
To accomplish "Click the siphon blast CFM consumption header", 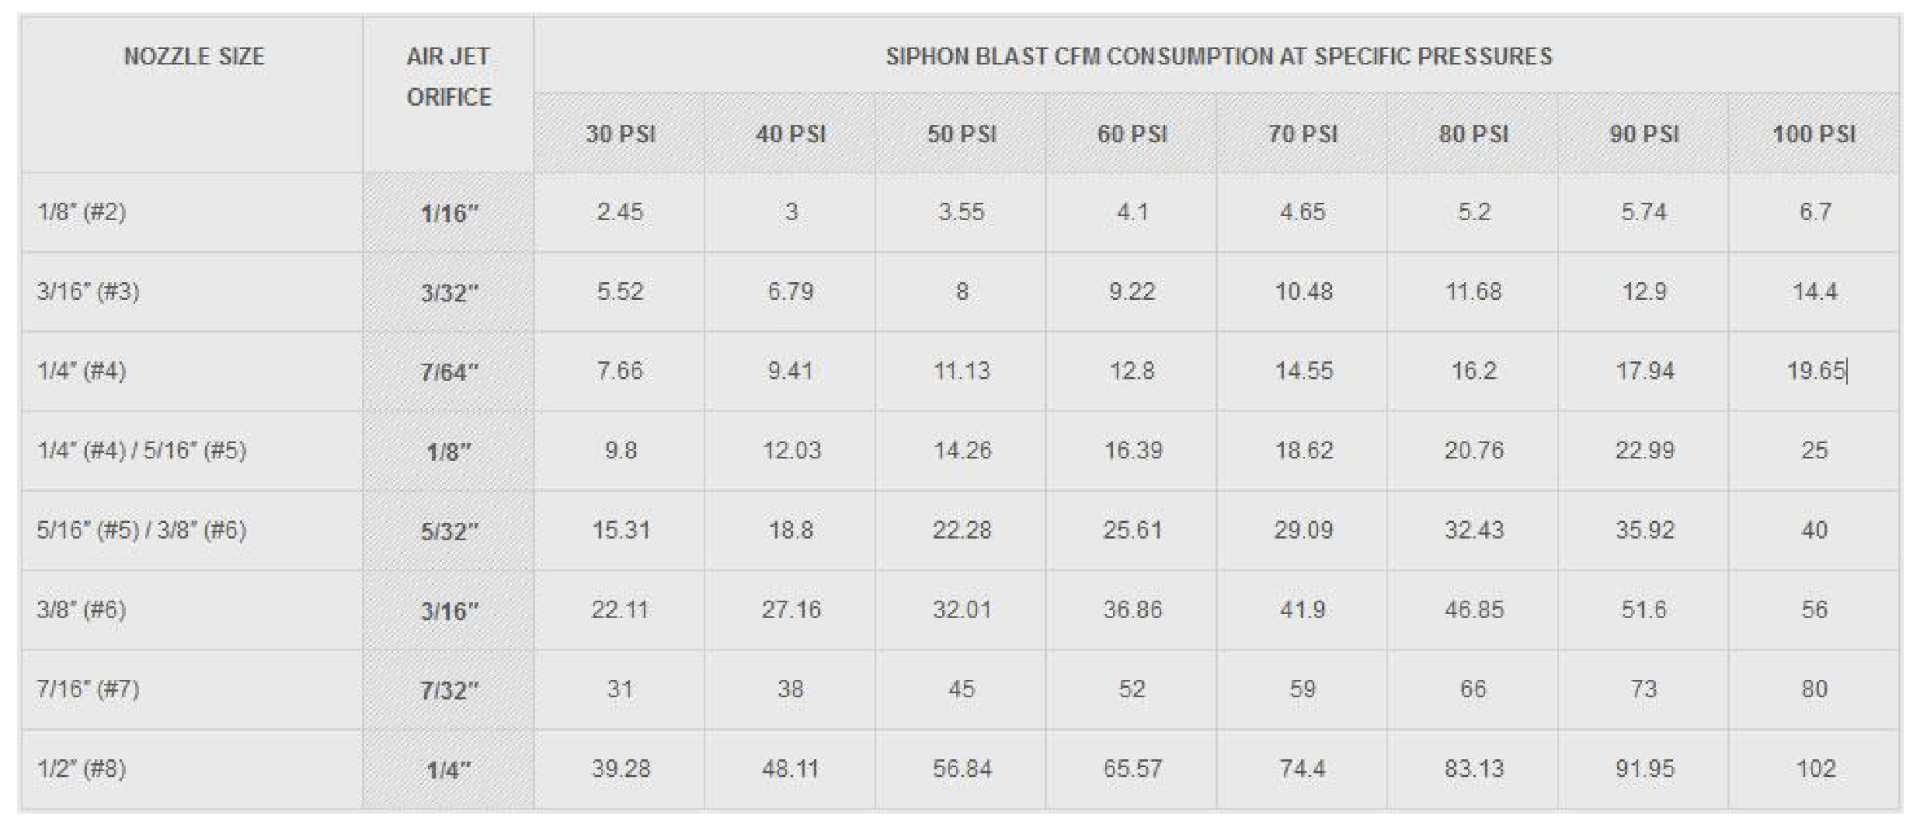I will [1218, 57].
